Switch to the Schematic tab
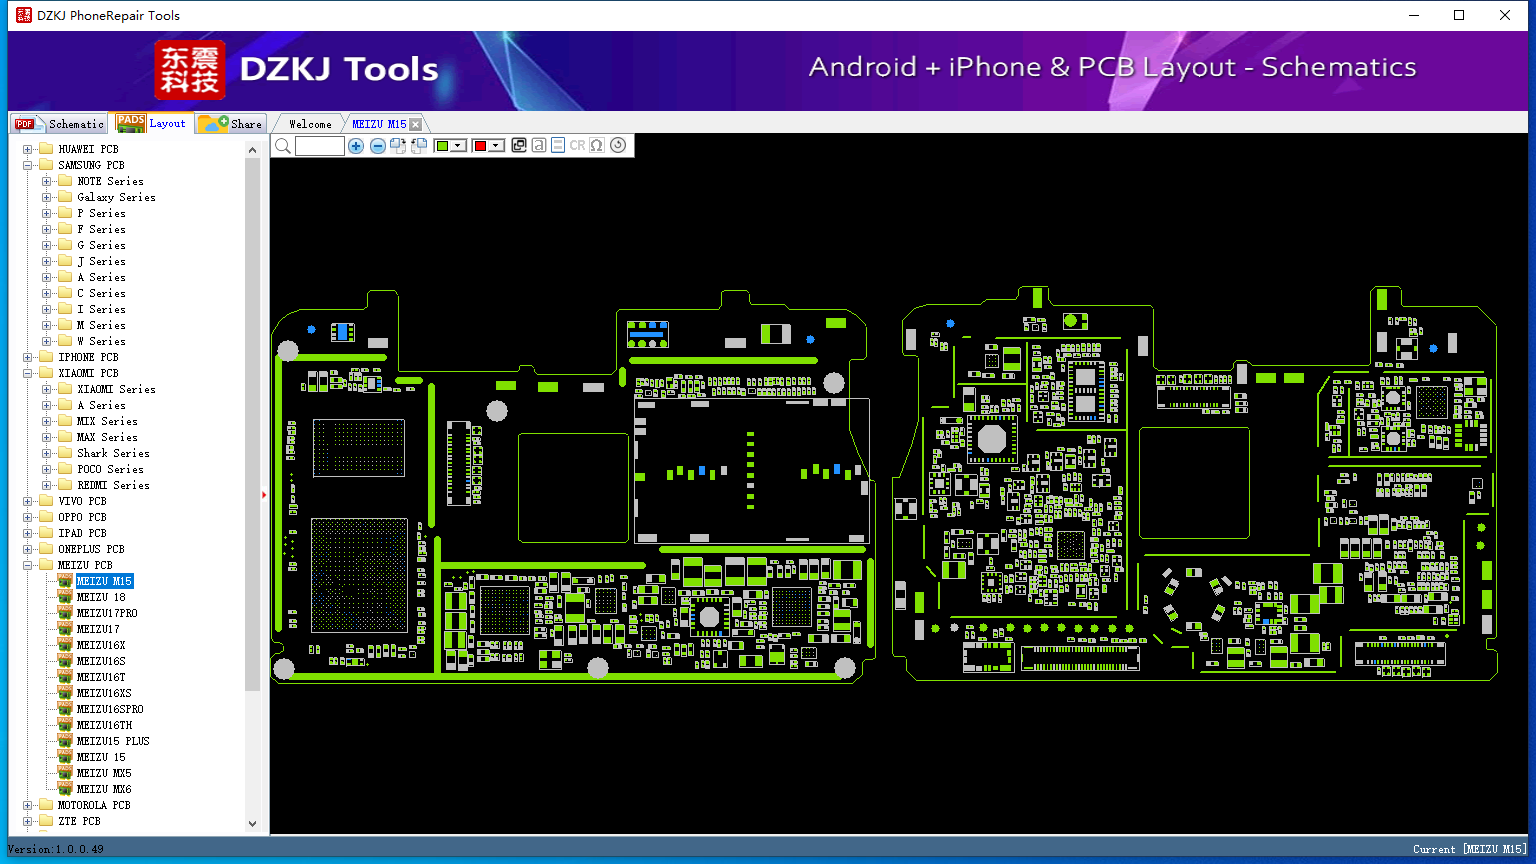 point(60,124)
